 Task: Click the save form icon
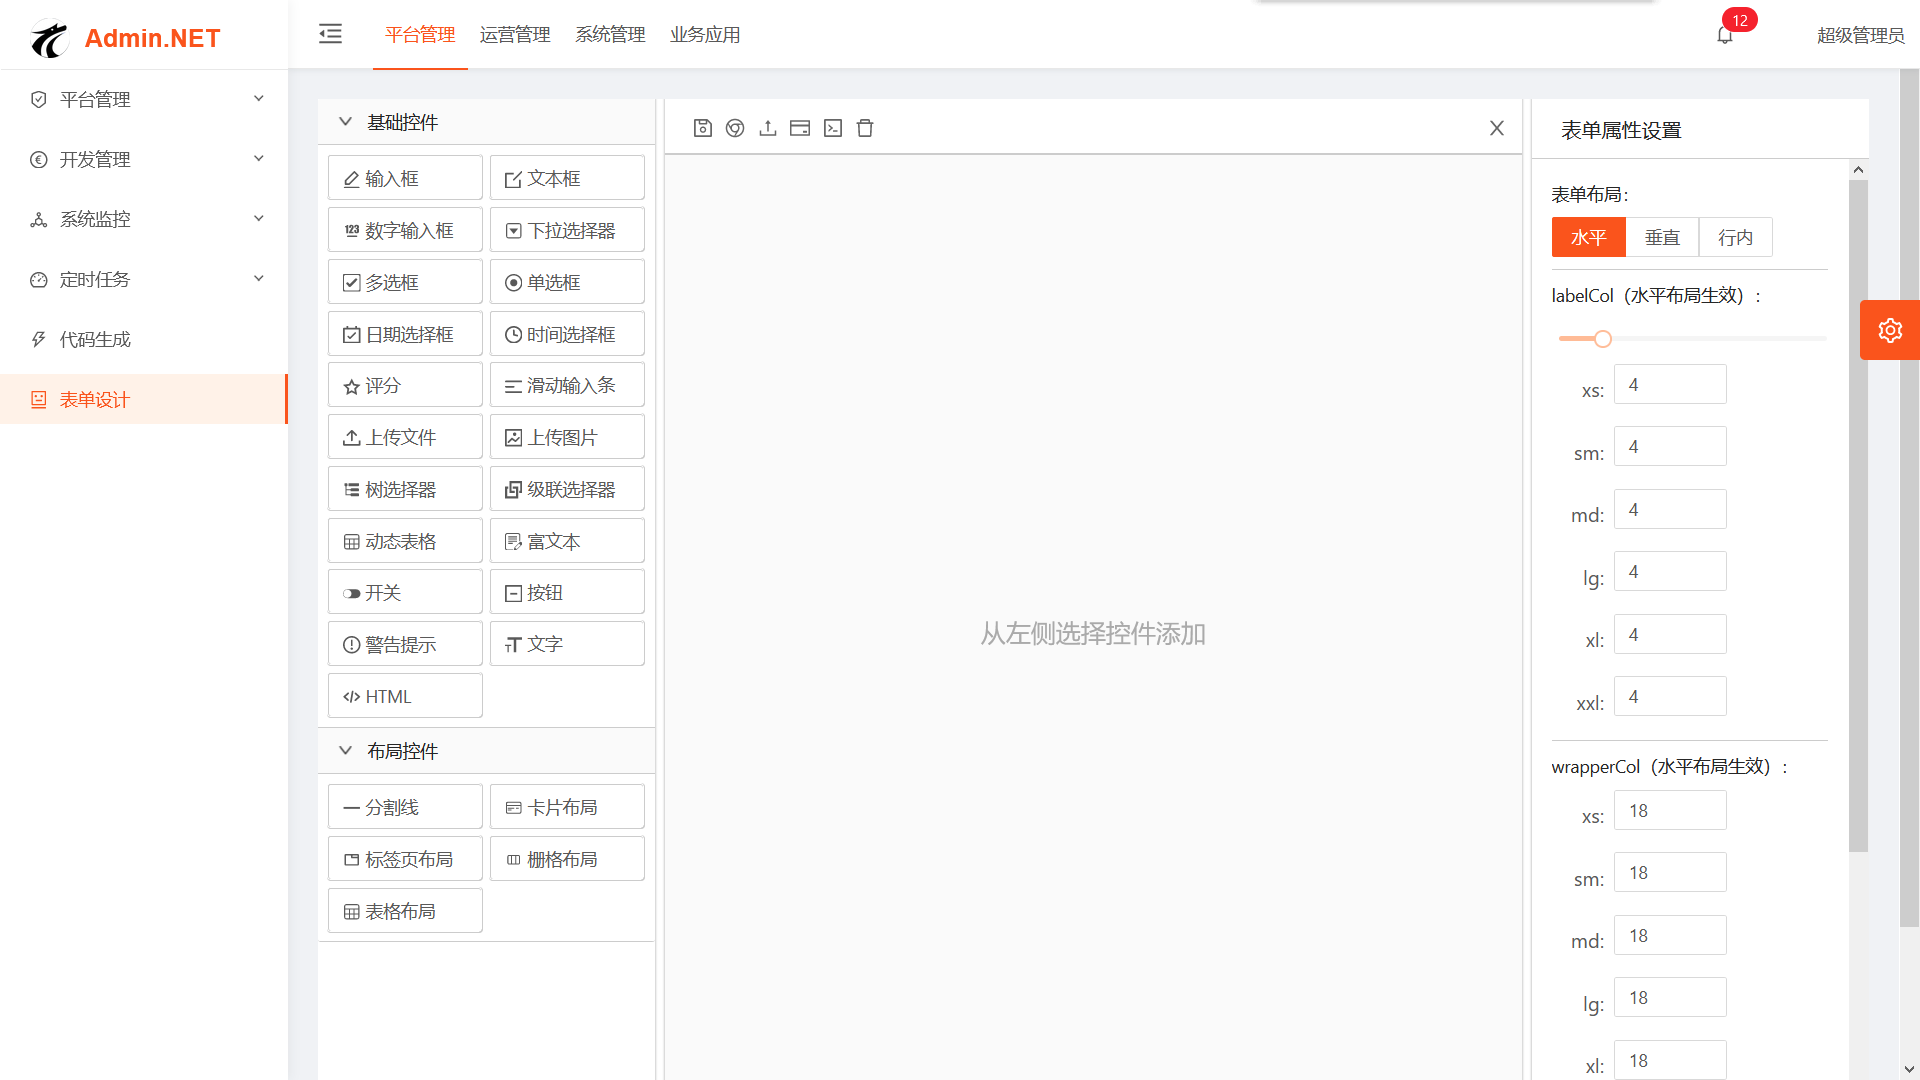click(702, 128)
